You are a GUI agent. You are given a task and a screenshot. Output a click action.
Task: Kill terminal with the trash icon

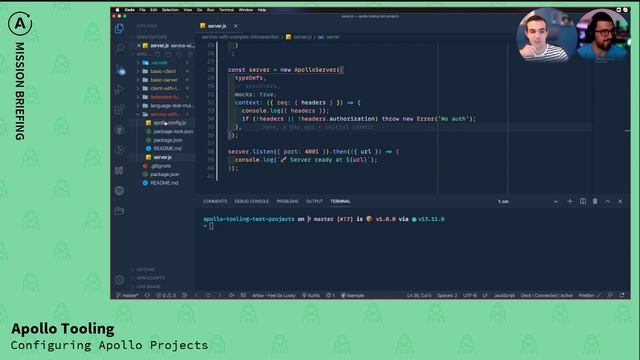pyautogui.click(x=595, y=201)
